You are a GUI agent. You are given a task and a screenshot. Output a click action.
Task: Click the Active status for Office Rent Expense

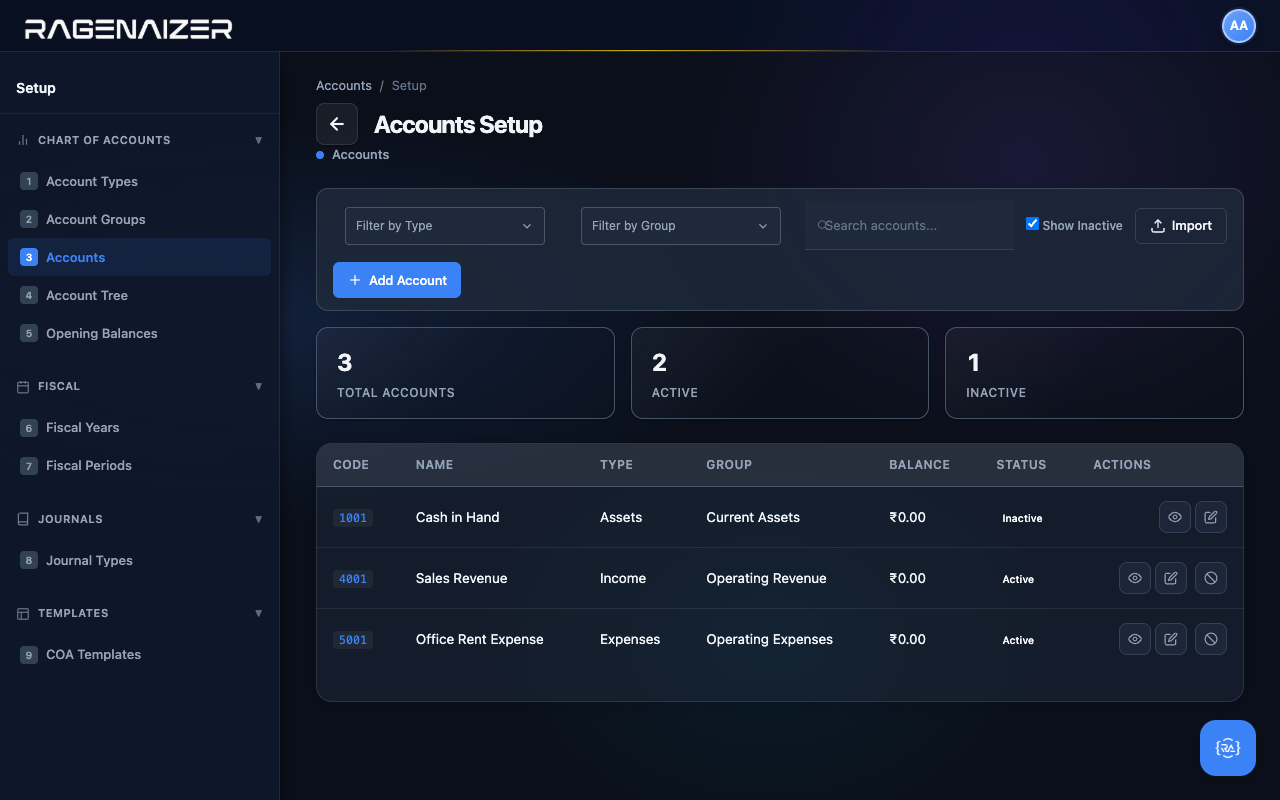1018,640
